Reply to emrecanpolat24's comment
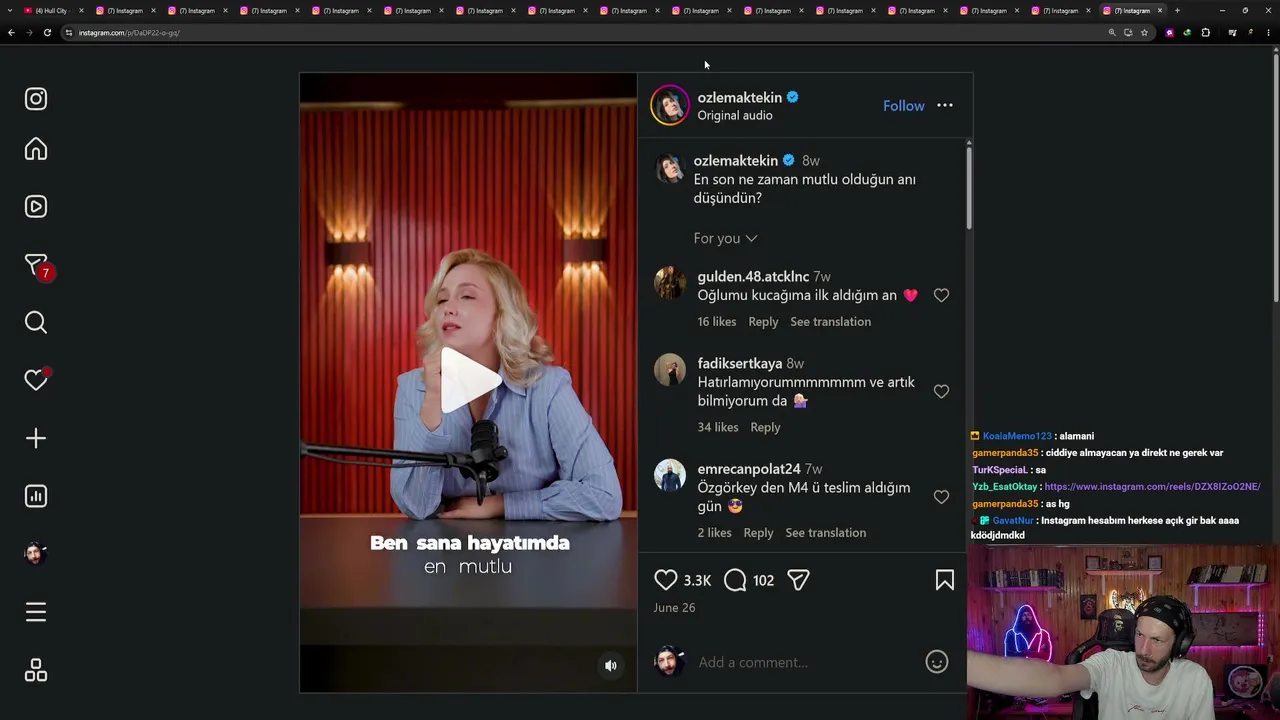Viewport: 1280px width, 720px height. tap(758, 533)
